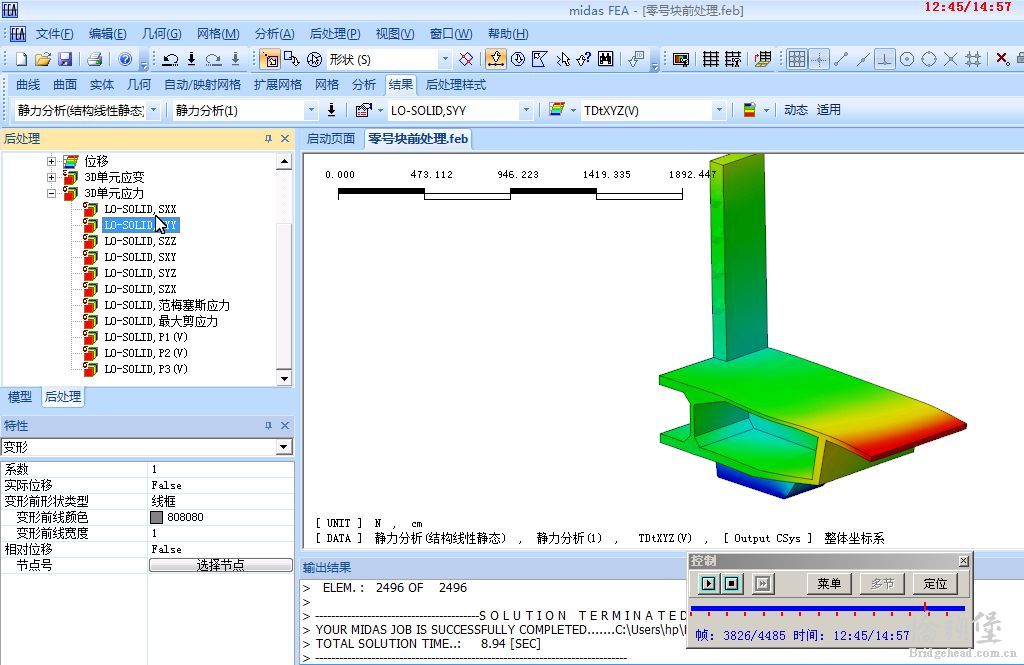Select LO-SOLID, SZZ in result tree

(140, 241)
